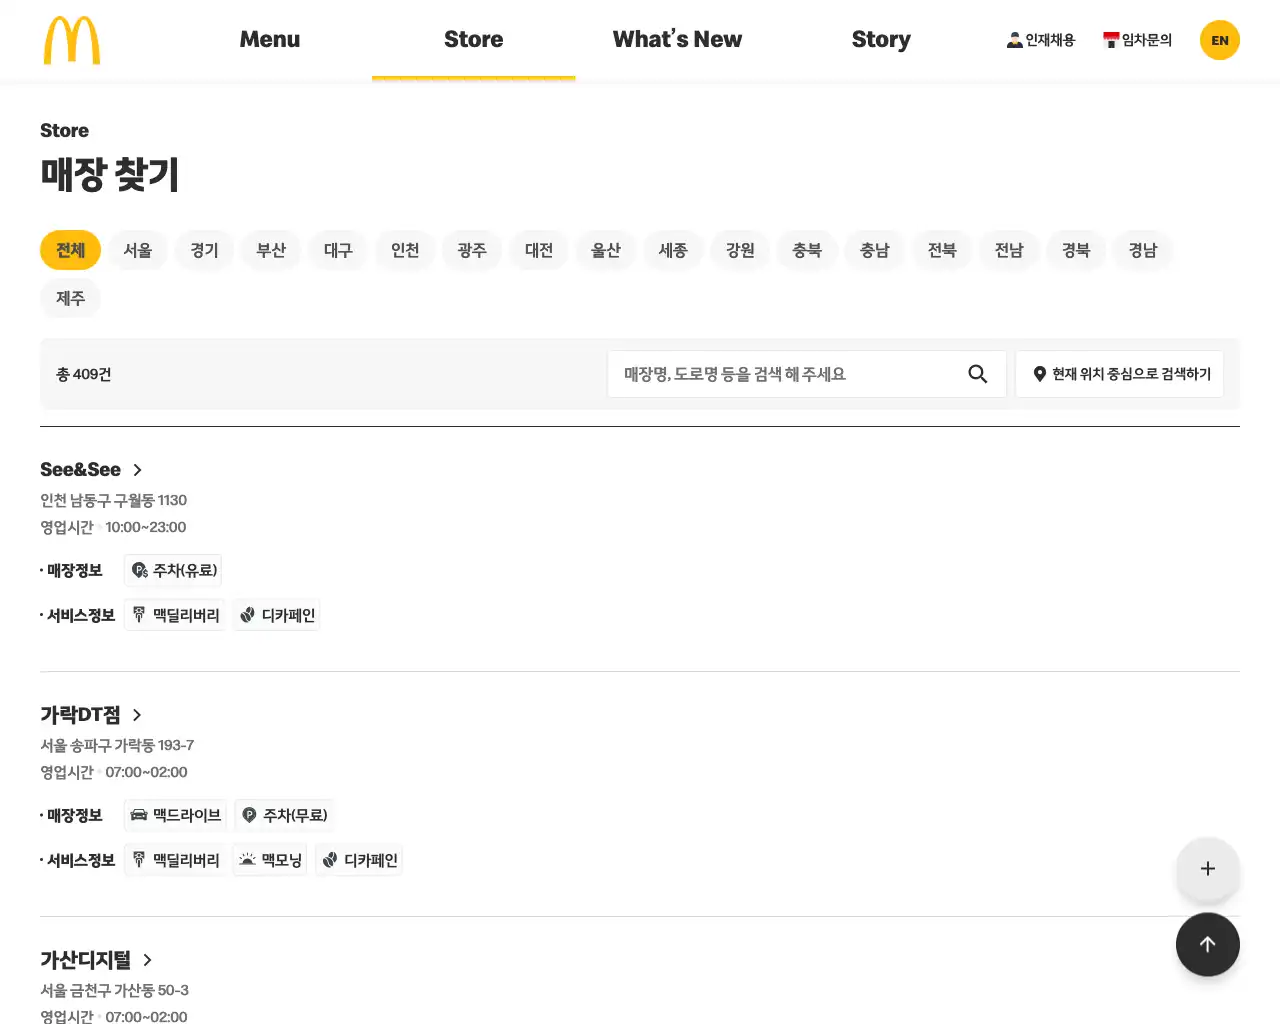This screenshot has width=1280, height=1024.
Task: Click address 서울 금천구 가산동 50-3
Action: click(114, 990)
